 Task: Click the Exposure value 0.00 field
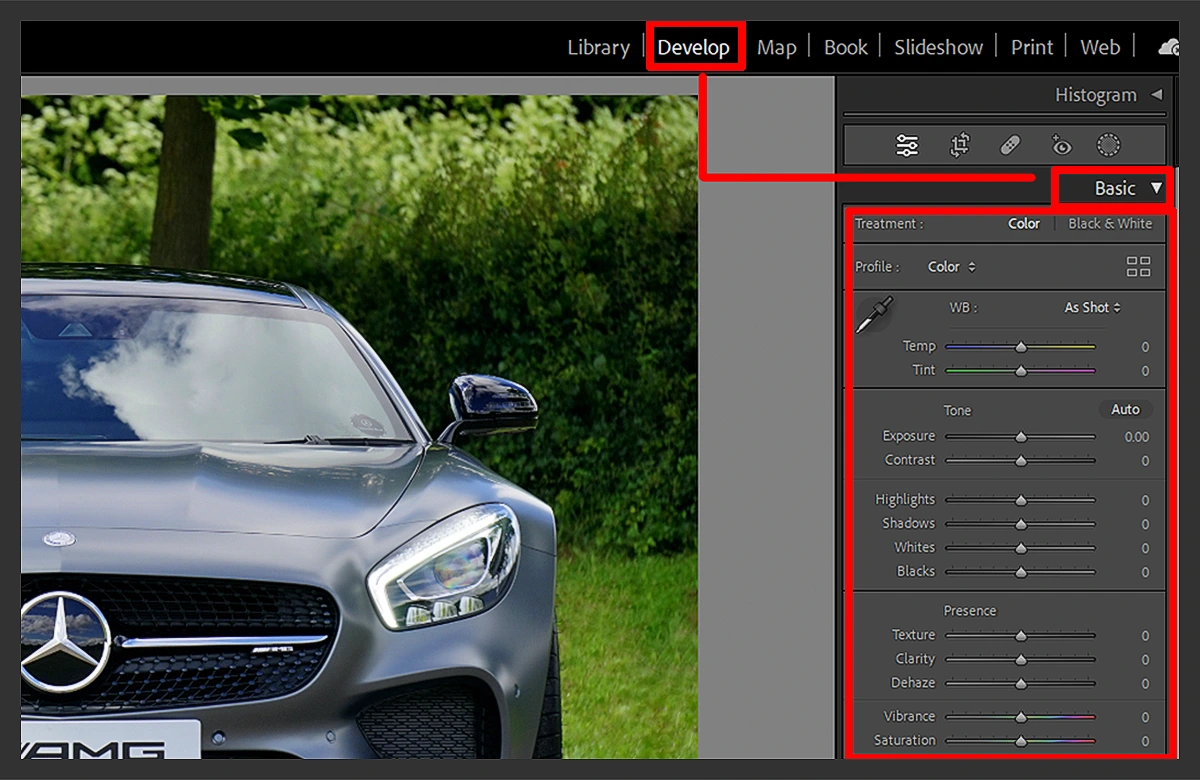(x=1136, y=437)
